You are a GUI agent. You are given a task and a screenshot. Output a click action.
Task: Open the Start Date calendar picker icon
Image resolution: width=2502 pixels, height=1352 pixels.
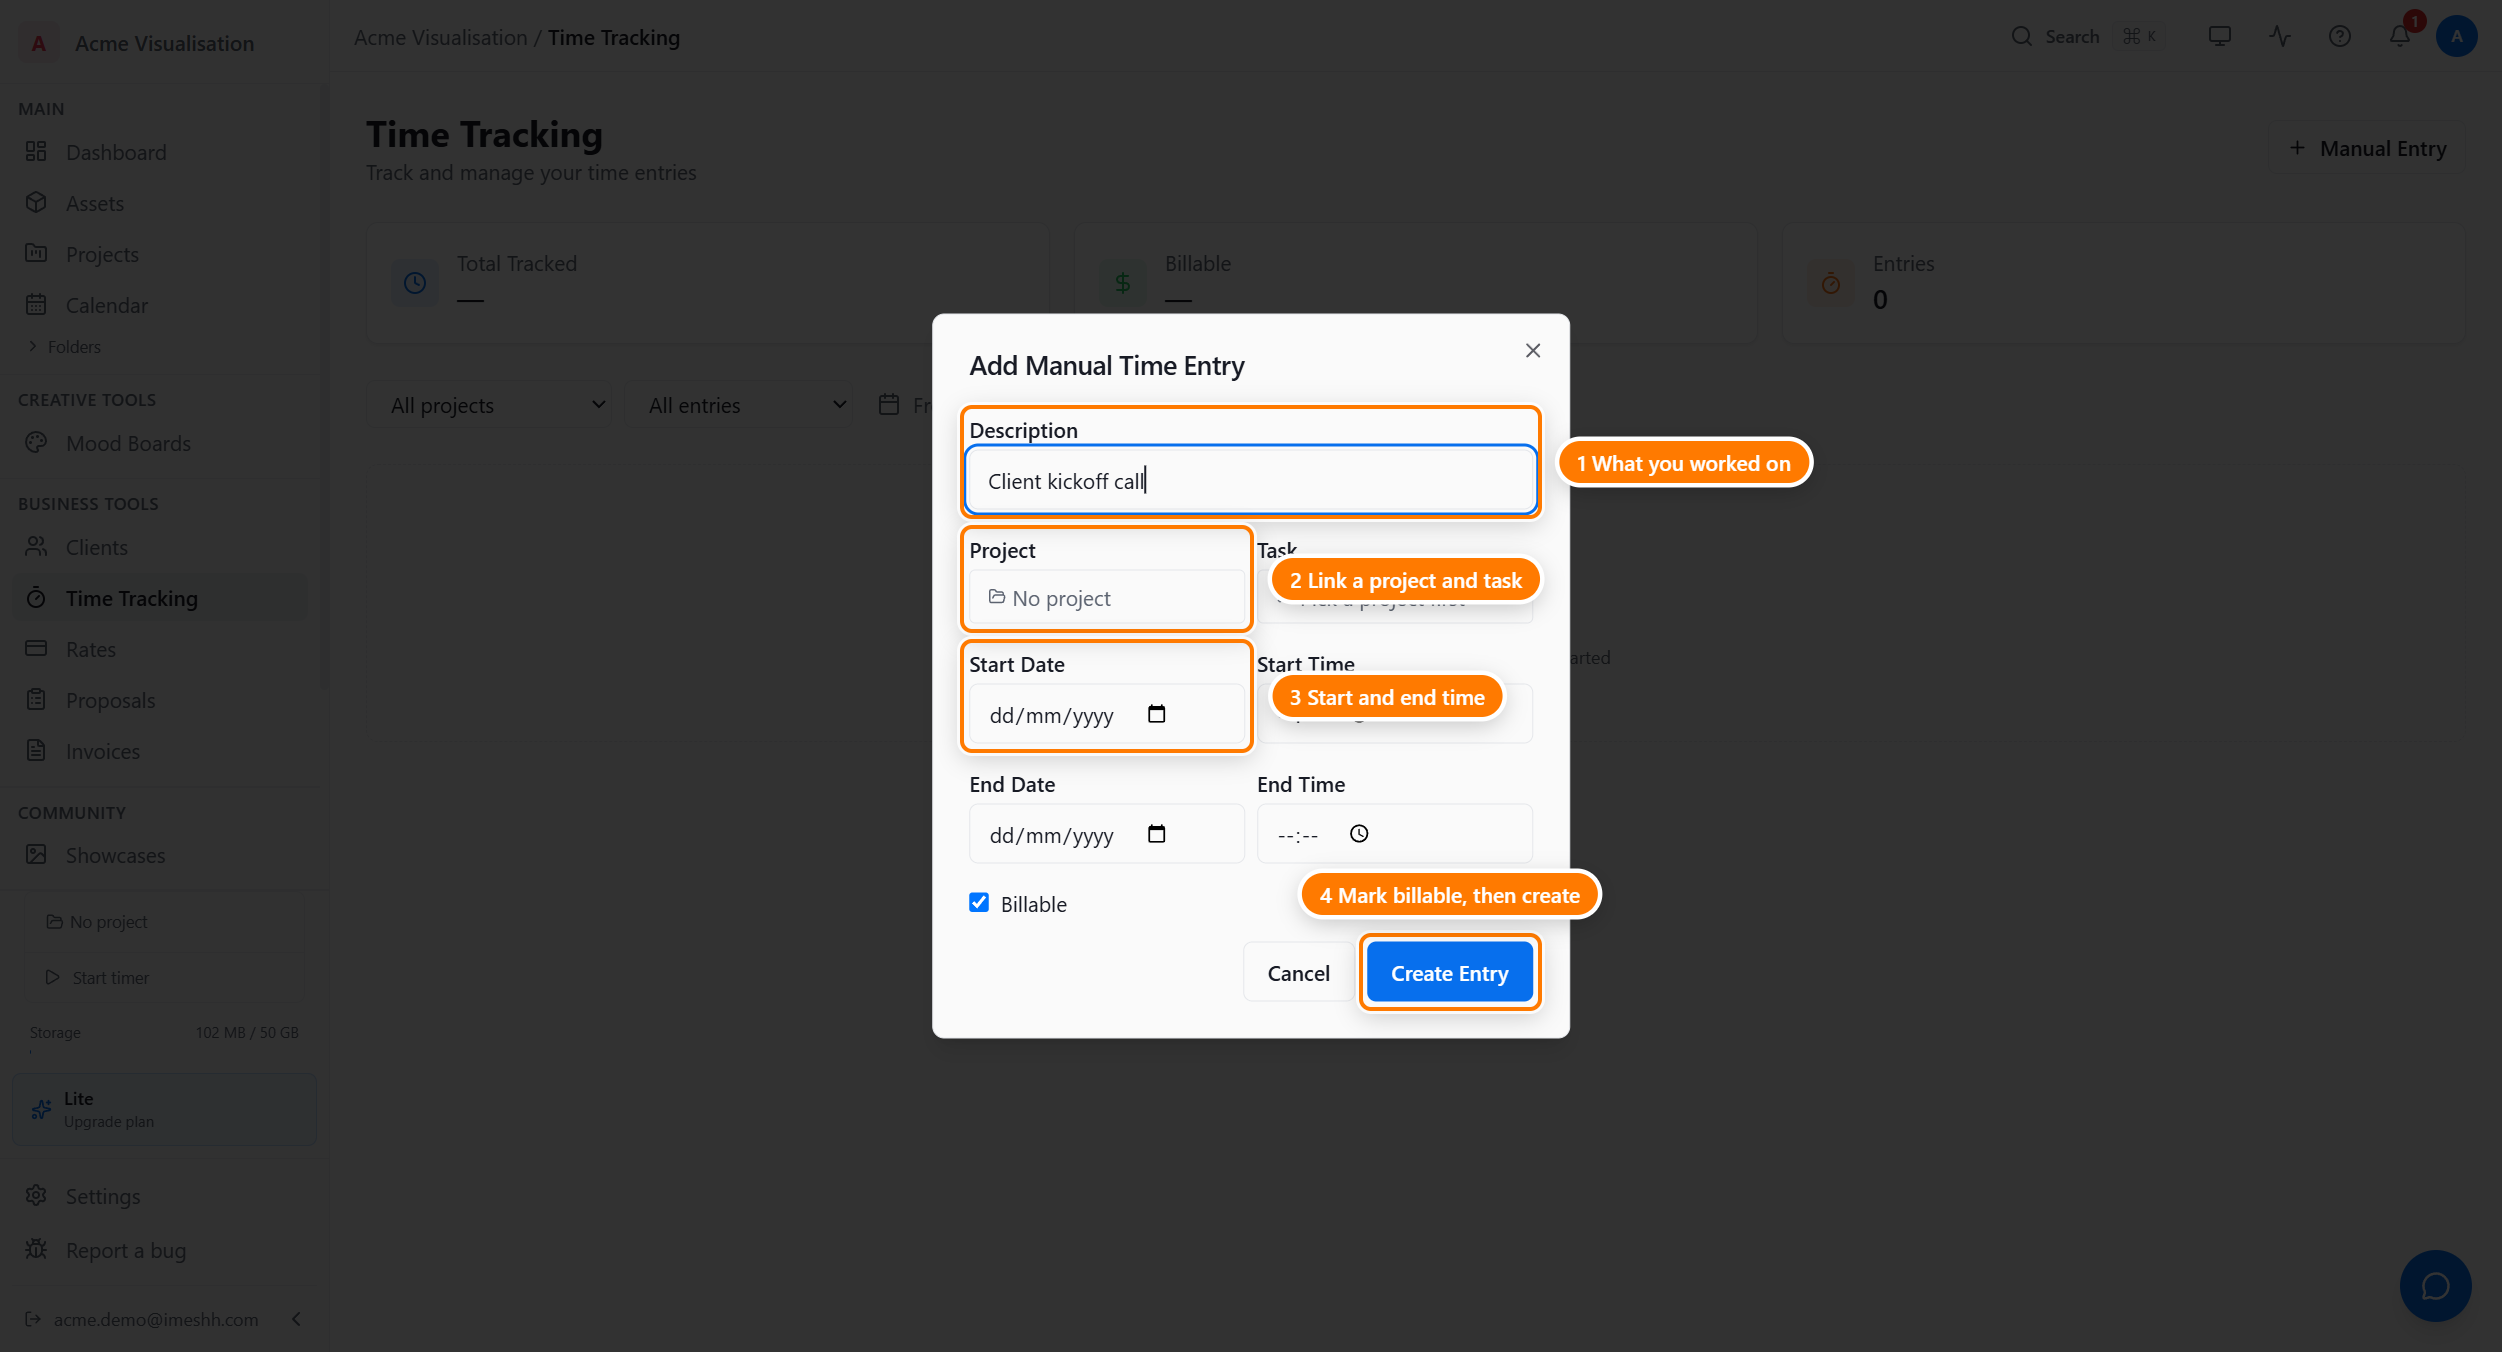click(1156, 714)
